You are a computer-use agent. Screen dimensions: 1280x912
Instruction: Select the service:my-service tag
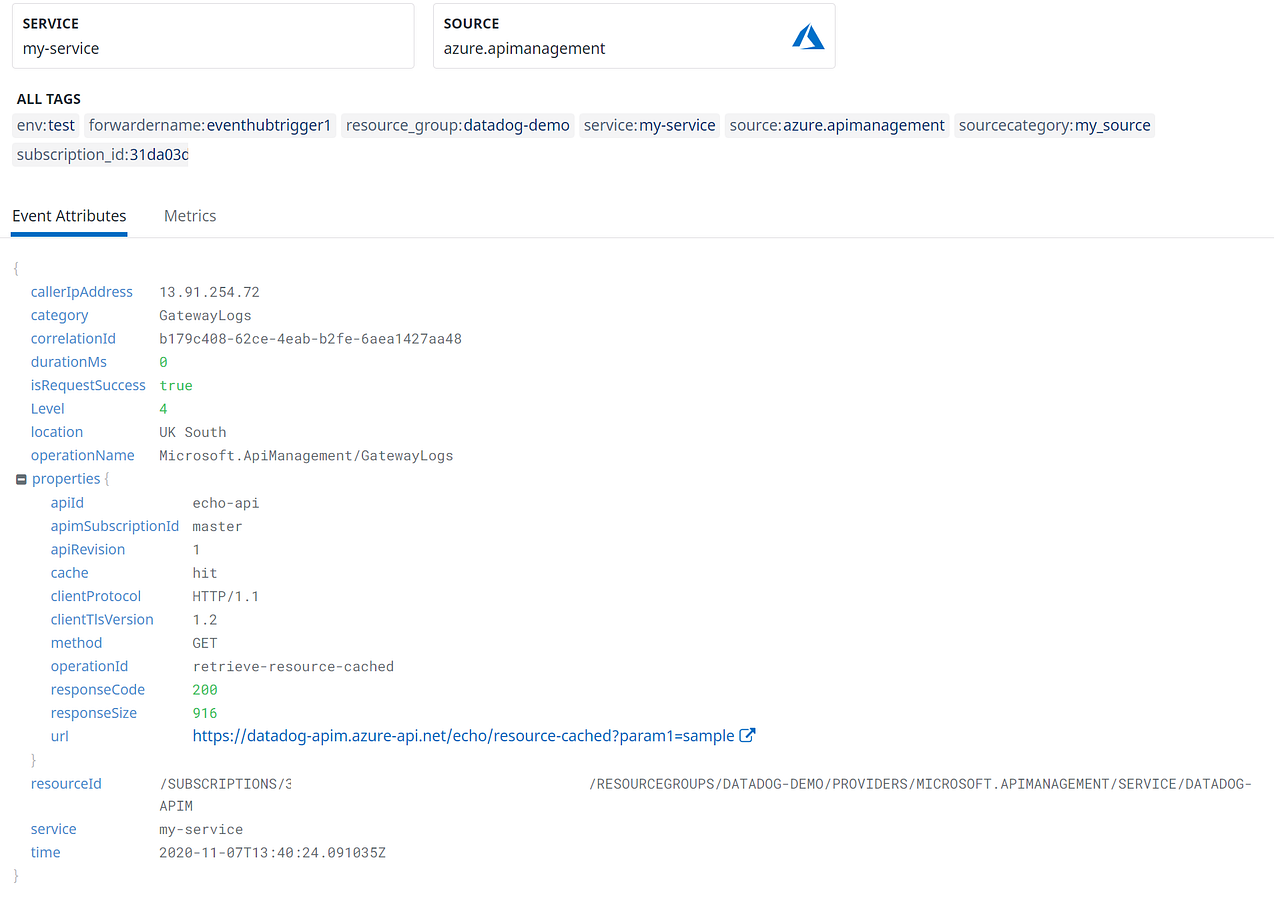click(x=649, y=125)
